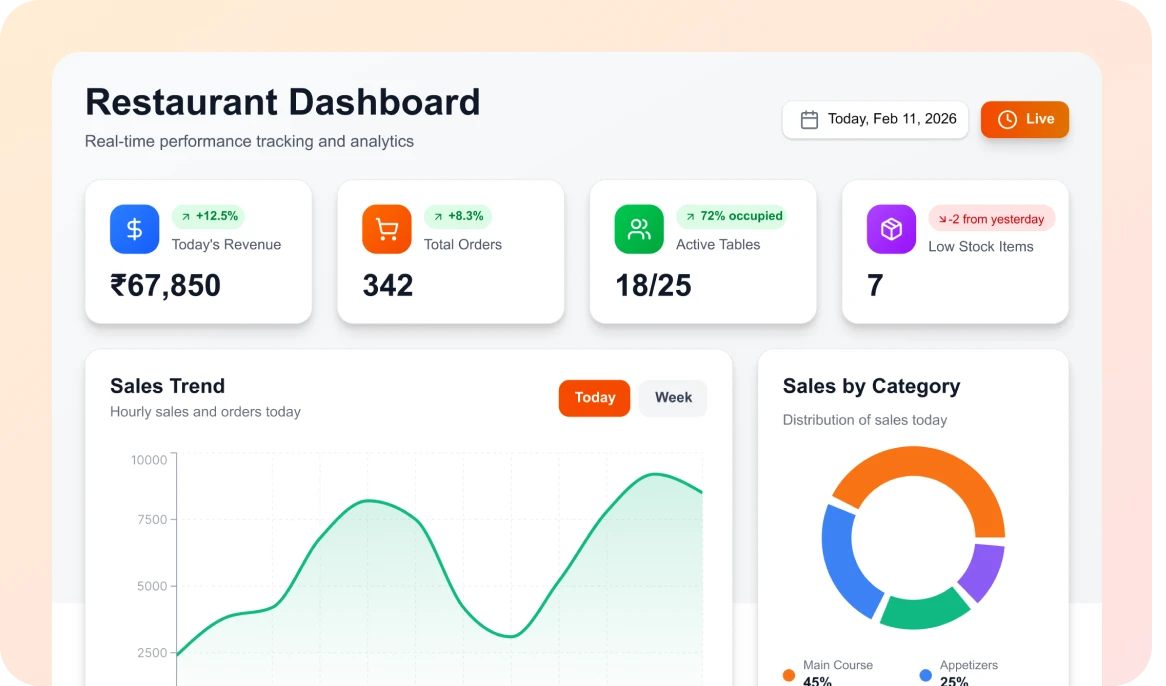Viewport: 1166px width, 686px height.
Task: Select the purple donut chart segment
Action: pos(981,571)
